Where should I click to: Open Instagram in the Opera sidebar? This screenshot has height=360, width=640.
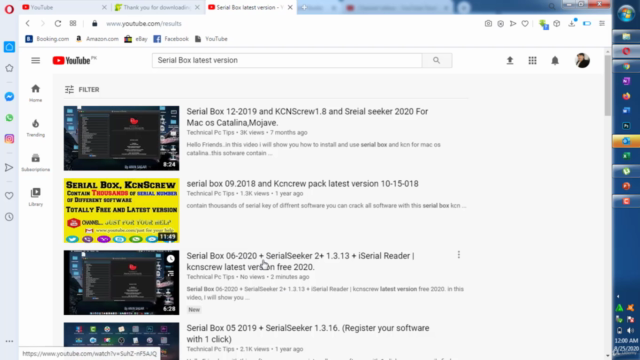(9, 139)
